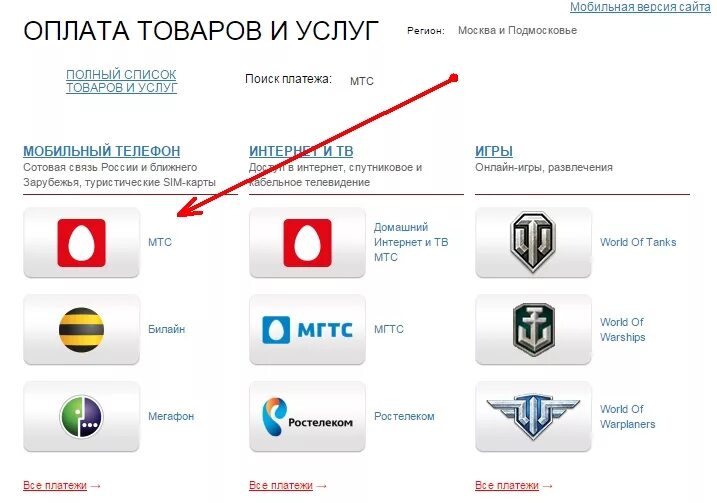Open the Игры category heading
717x503 pixels.
click(x=494, y=151)
